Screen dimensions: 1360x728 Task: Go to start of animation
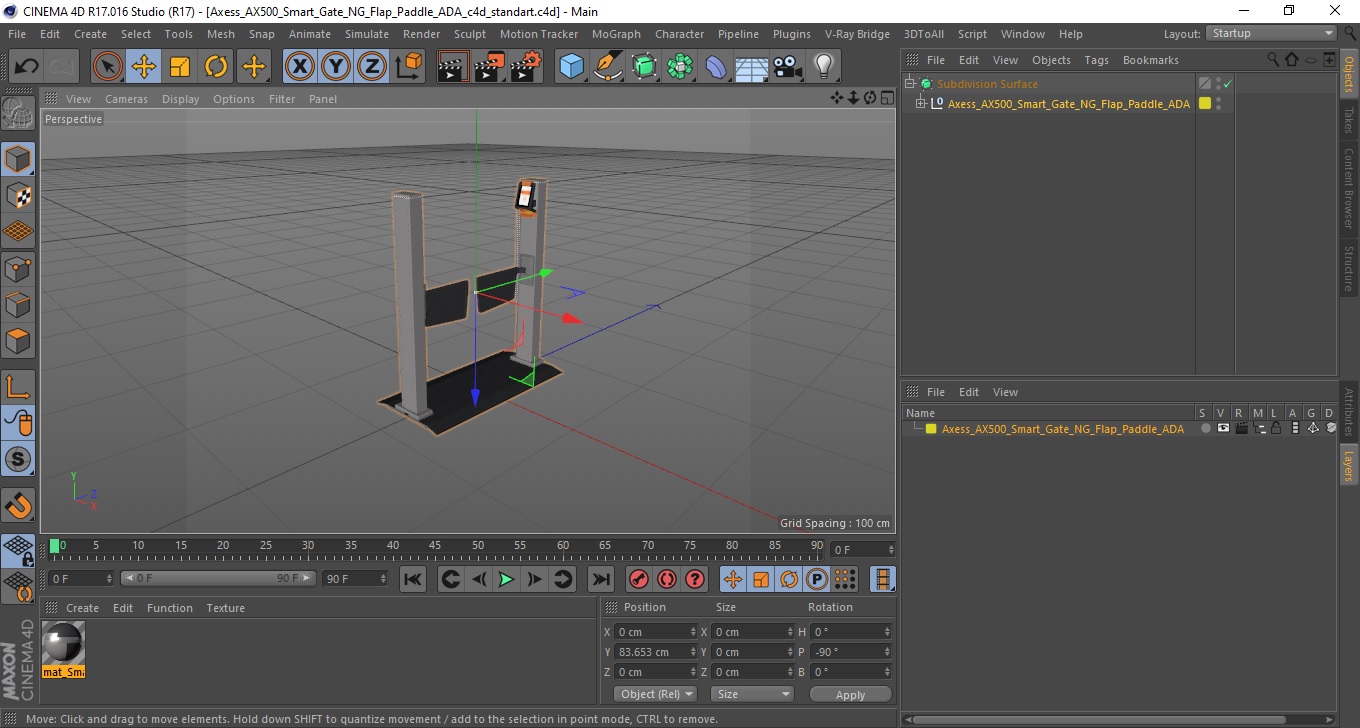coord(413,579)
